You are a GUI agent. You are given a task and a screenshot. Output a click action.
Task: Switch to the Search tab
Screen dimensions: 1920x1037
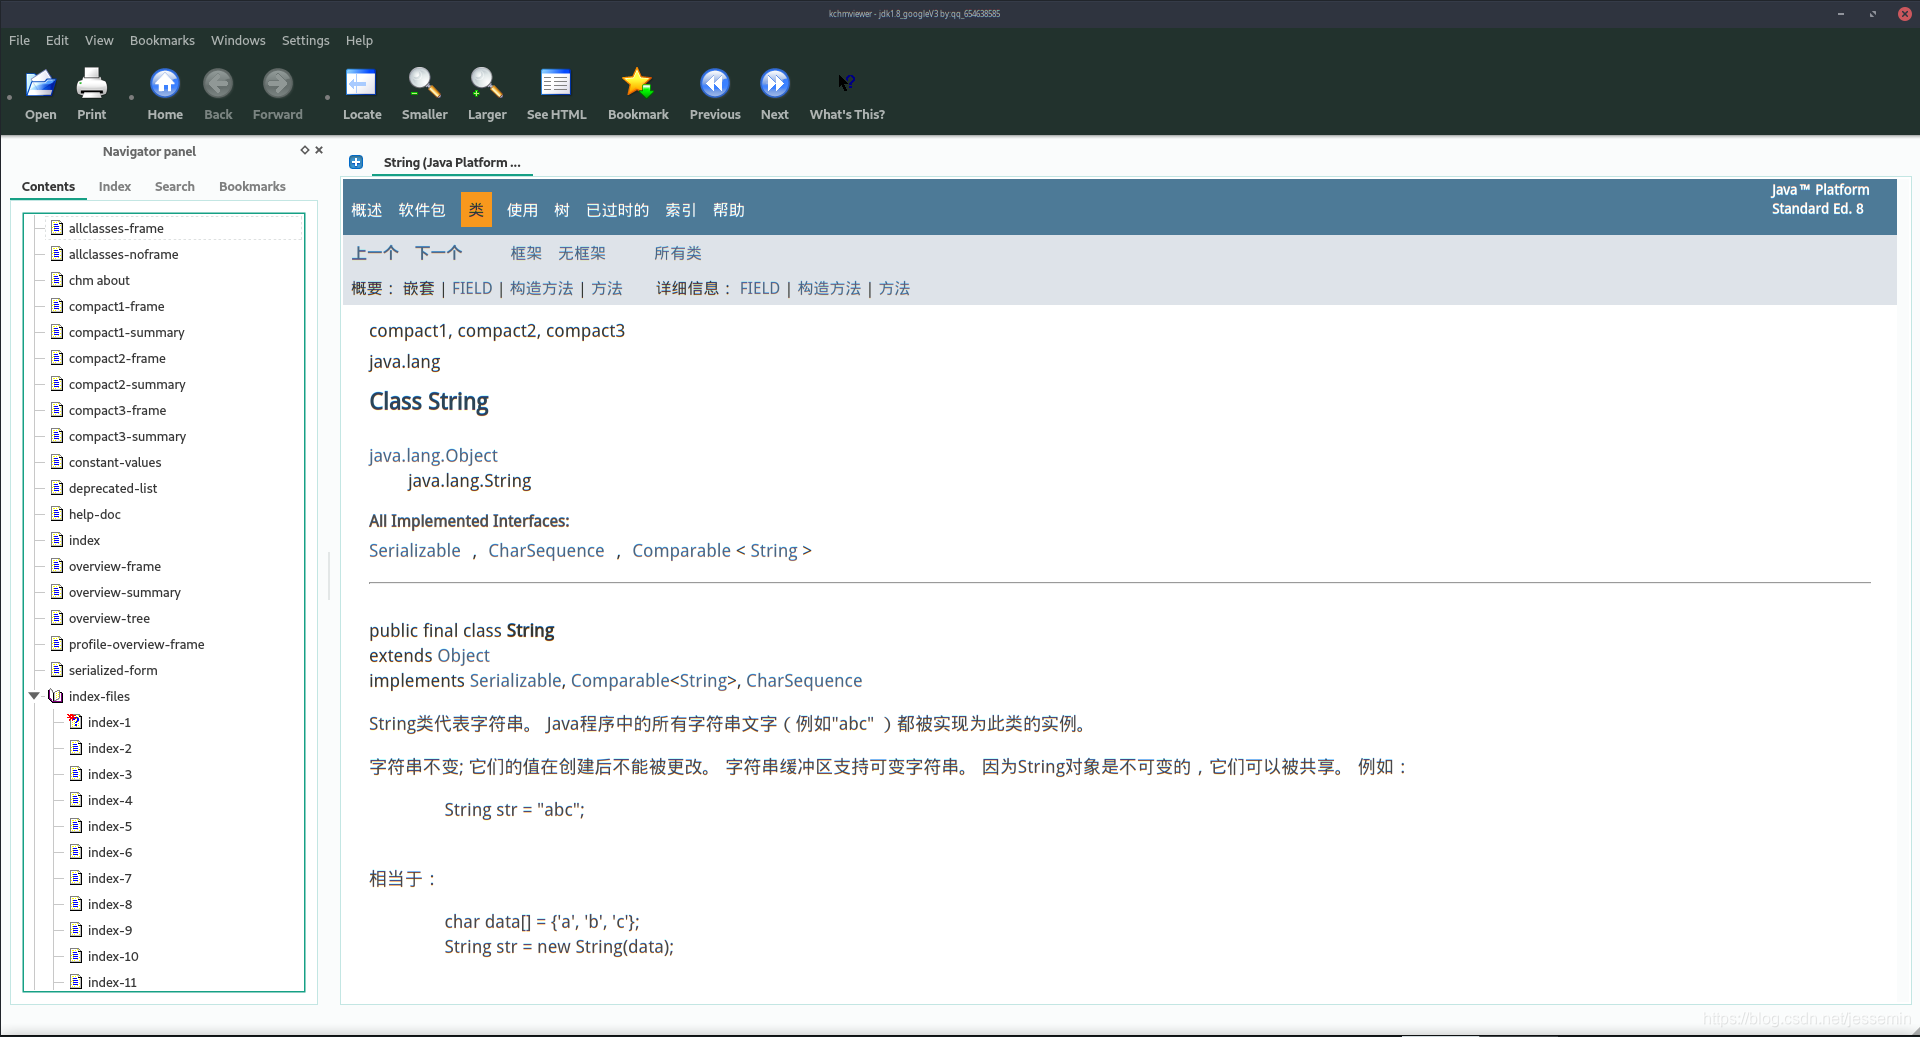click(175, 187)
